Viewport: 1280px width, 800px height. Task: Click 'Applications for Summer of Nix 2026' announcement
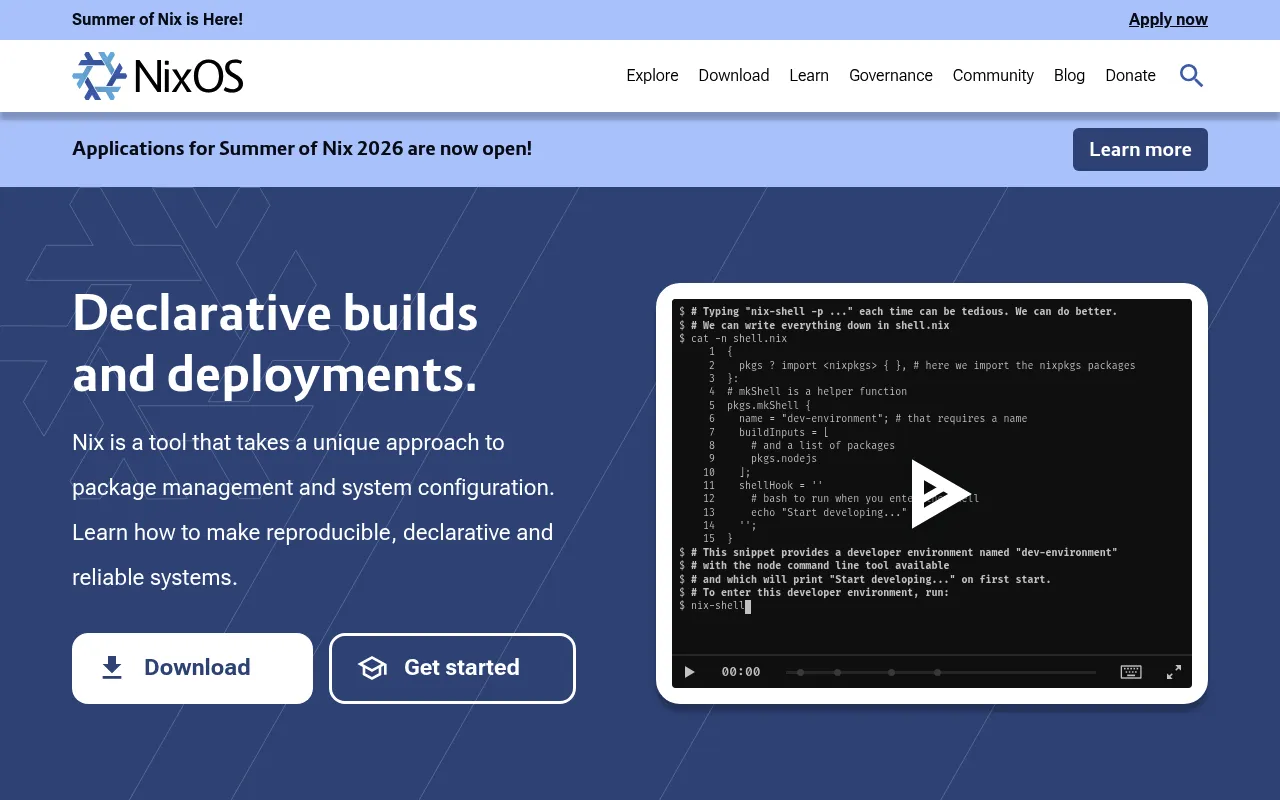302,148
